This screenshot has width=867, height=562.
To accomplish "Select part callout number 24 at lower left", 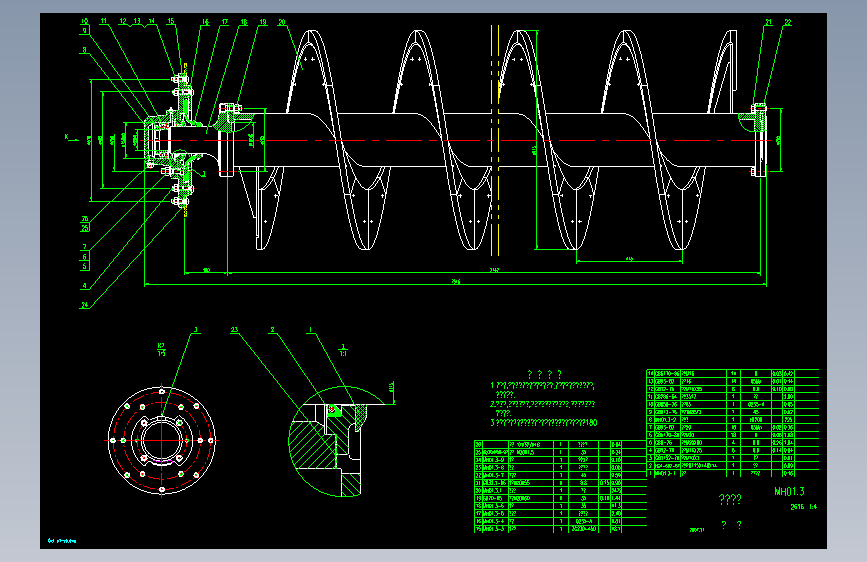I will tap(85, 305).
